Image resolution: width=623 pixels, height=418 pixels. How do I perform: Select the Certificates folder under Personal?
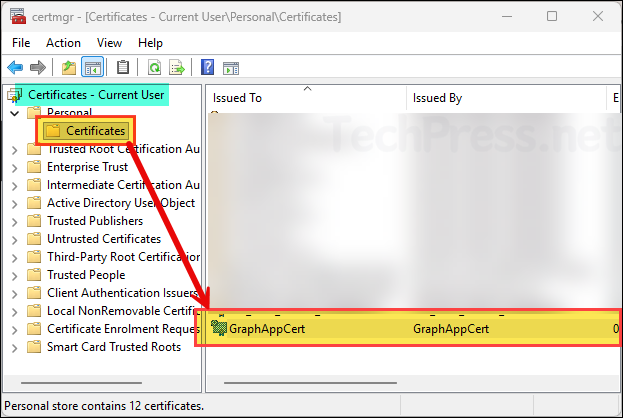point(96,131)
